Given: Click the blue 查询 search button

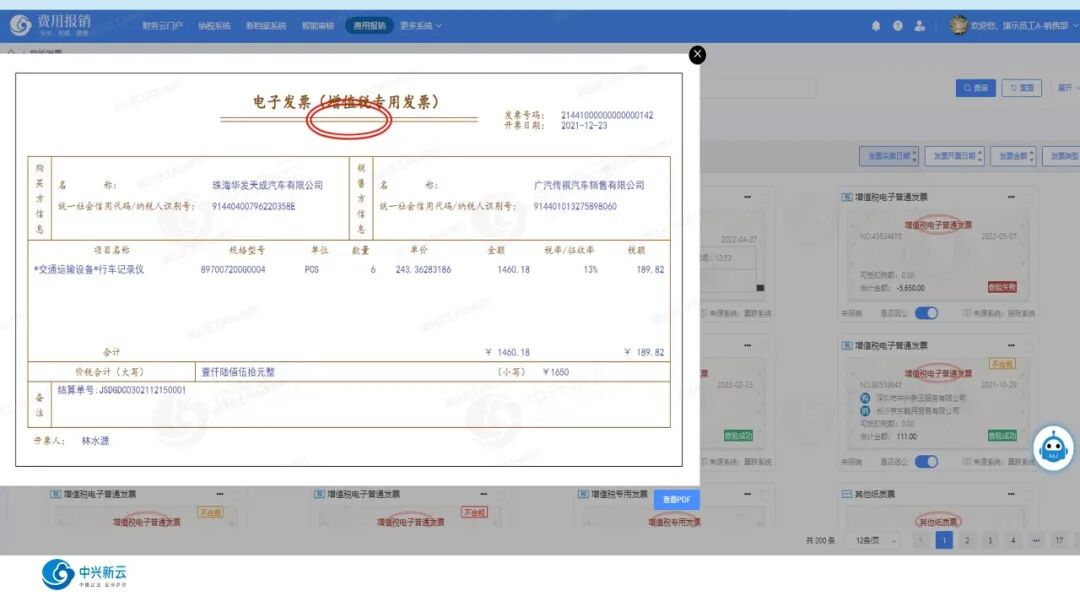Looking at the screenshot, I should (x=975, y=88).
